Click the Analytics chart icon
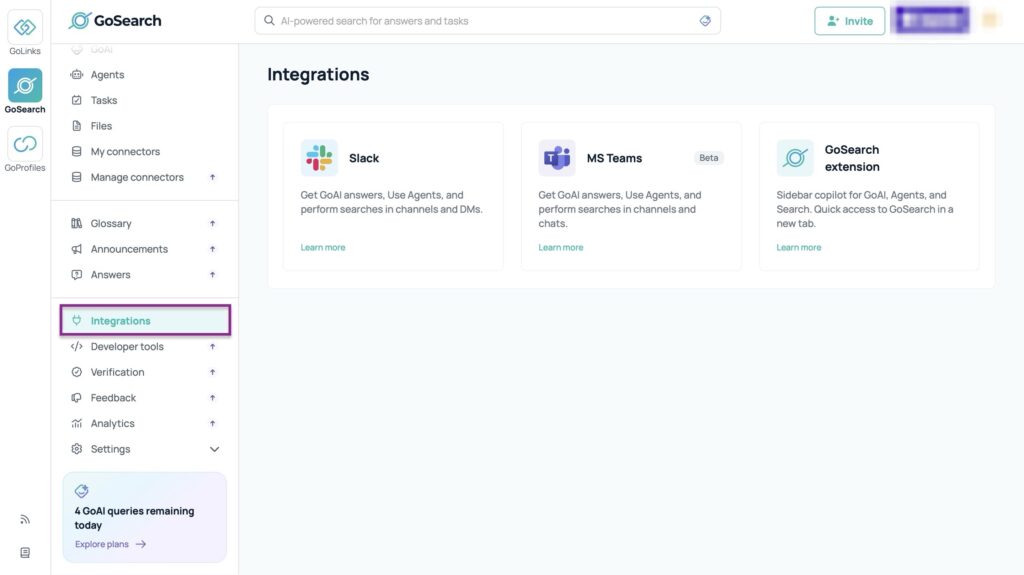 coord(76,423)
